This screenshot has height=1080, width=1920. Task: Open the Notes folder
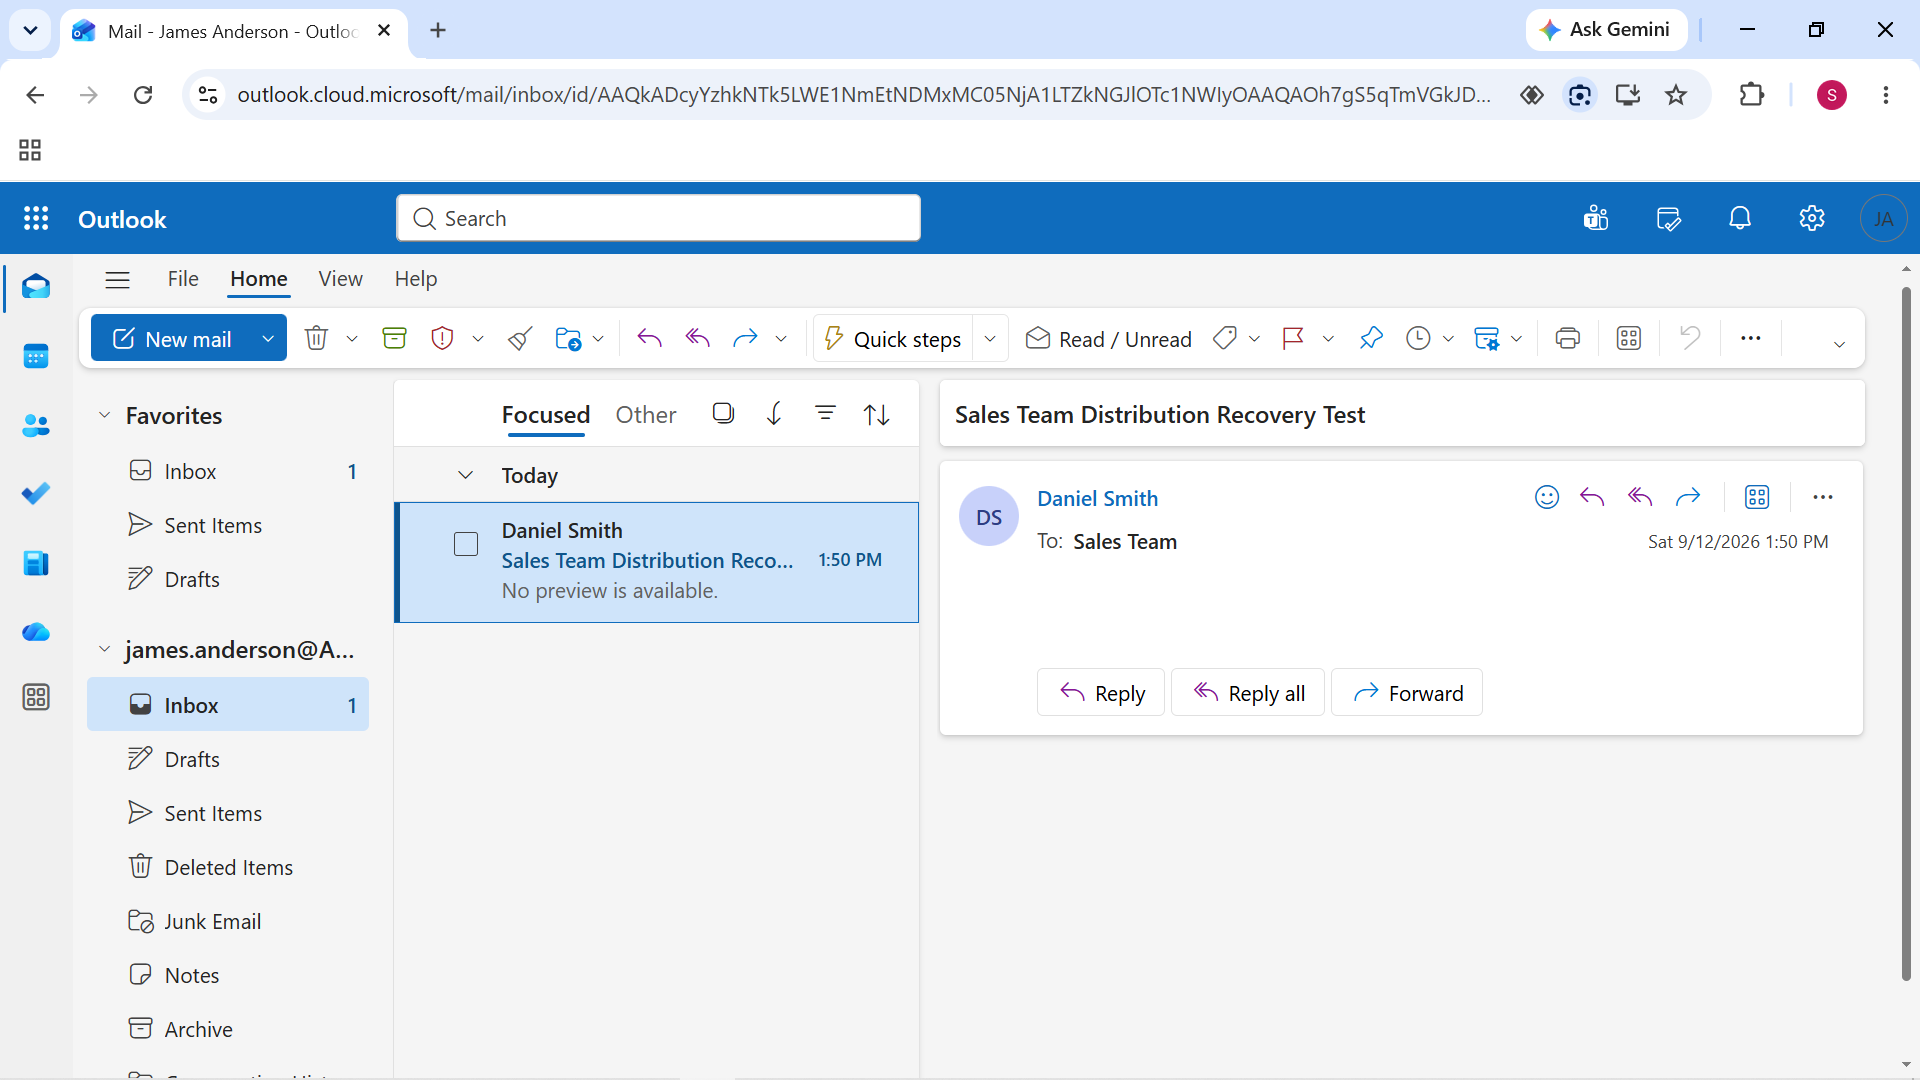pyautogui.click(x=228, y=975)
